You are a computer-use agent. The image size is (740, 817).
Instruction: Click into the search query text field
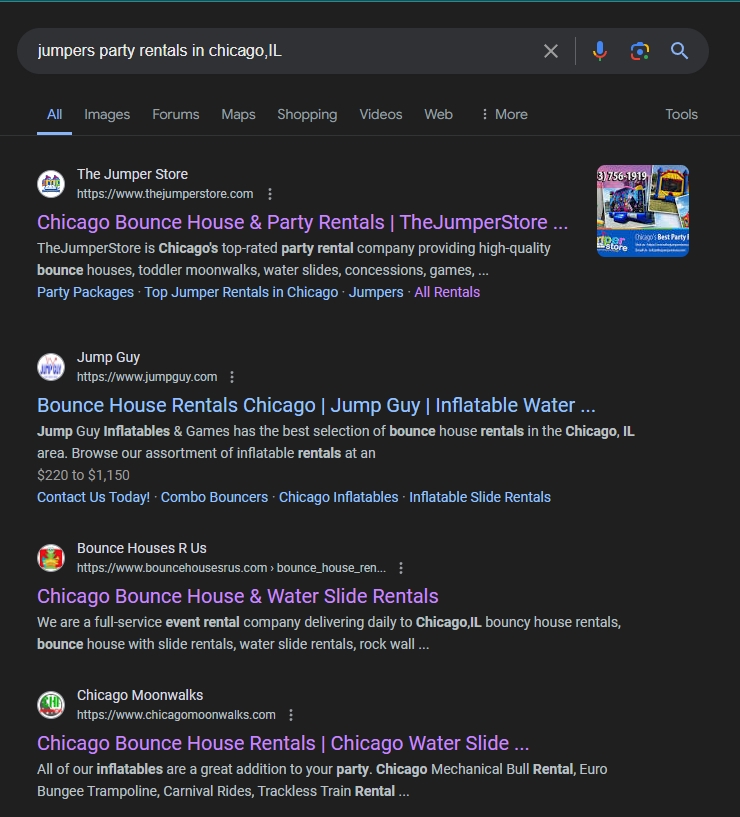pos(281,51)
